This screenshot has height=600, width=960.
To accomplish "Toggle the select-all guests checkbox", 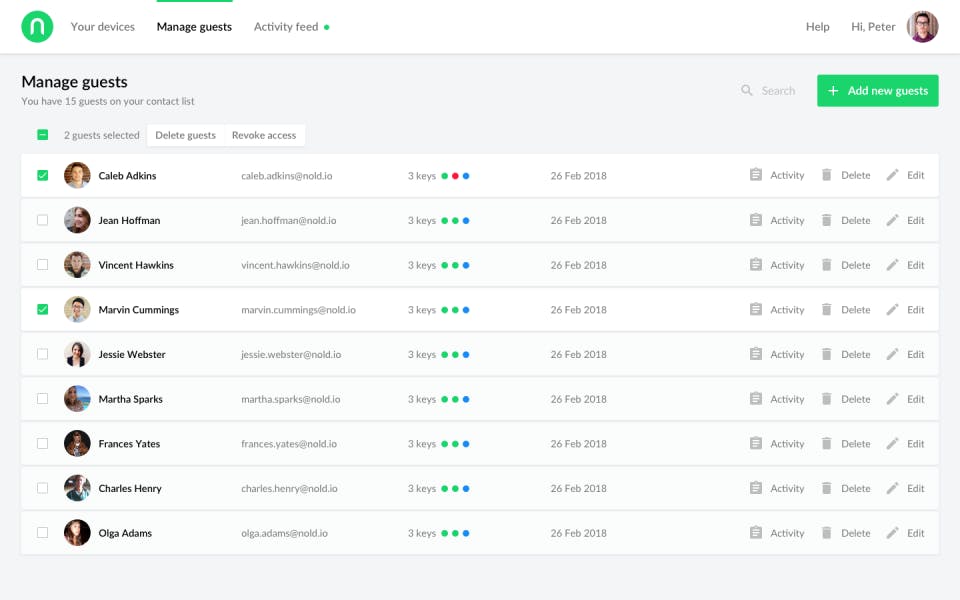I will click(x=42, y=135).
